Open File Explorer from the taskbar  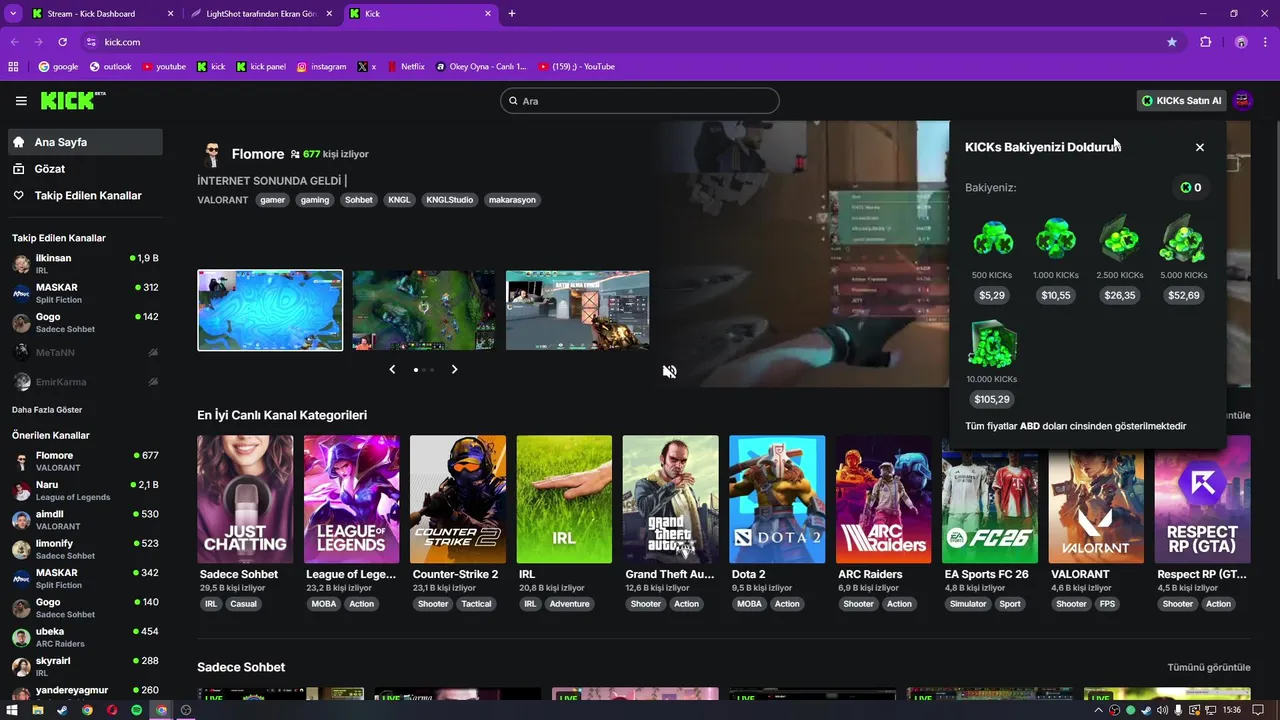point(37,710)
